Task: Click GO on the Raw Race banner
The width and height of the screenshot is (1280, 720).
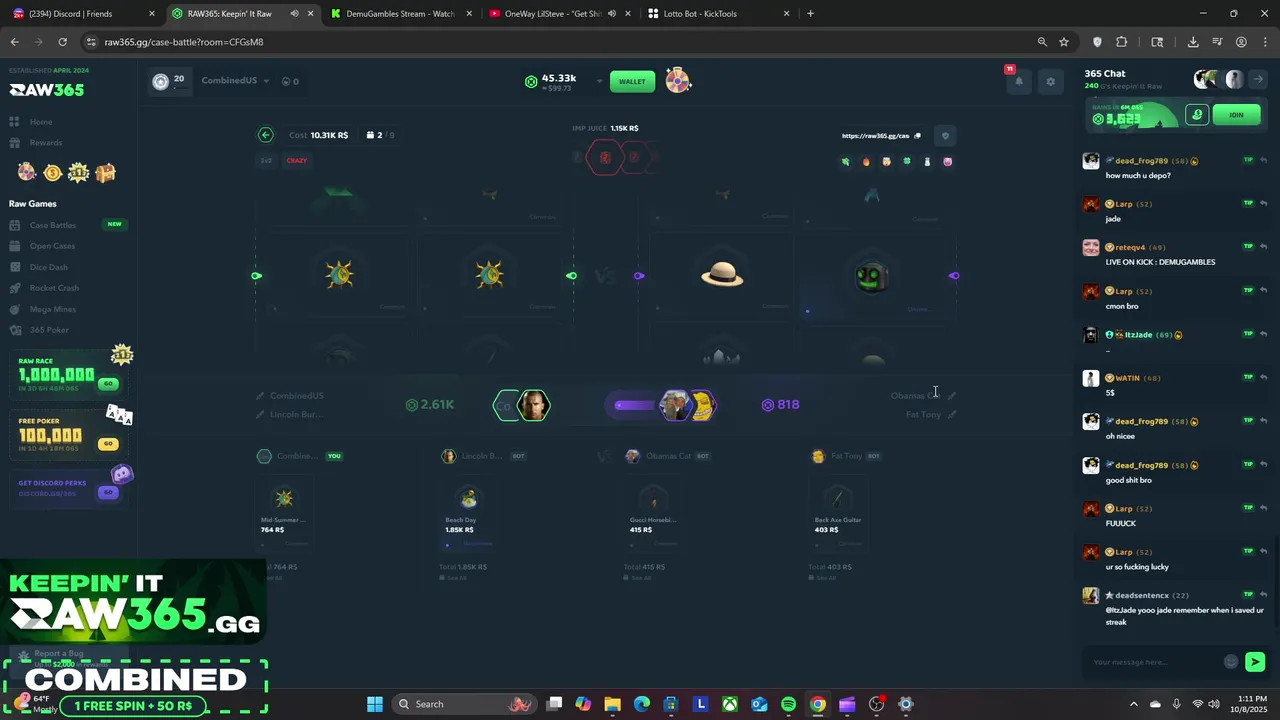Action: 108,384
